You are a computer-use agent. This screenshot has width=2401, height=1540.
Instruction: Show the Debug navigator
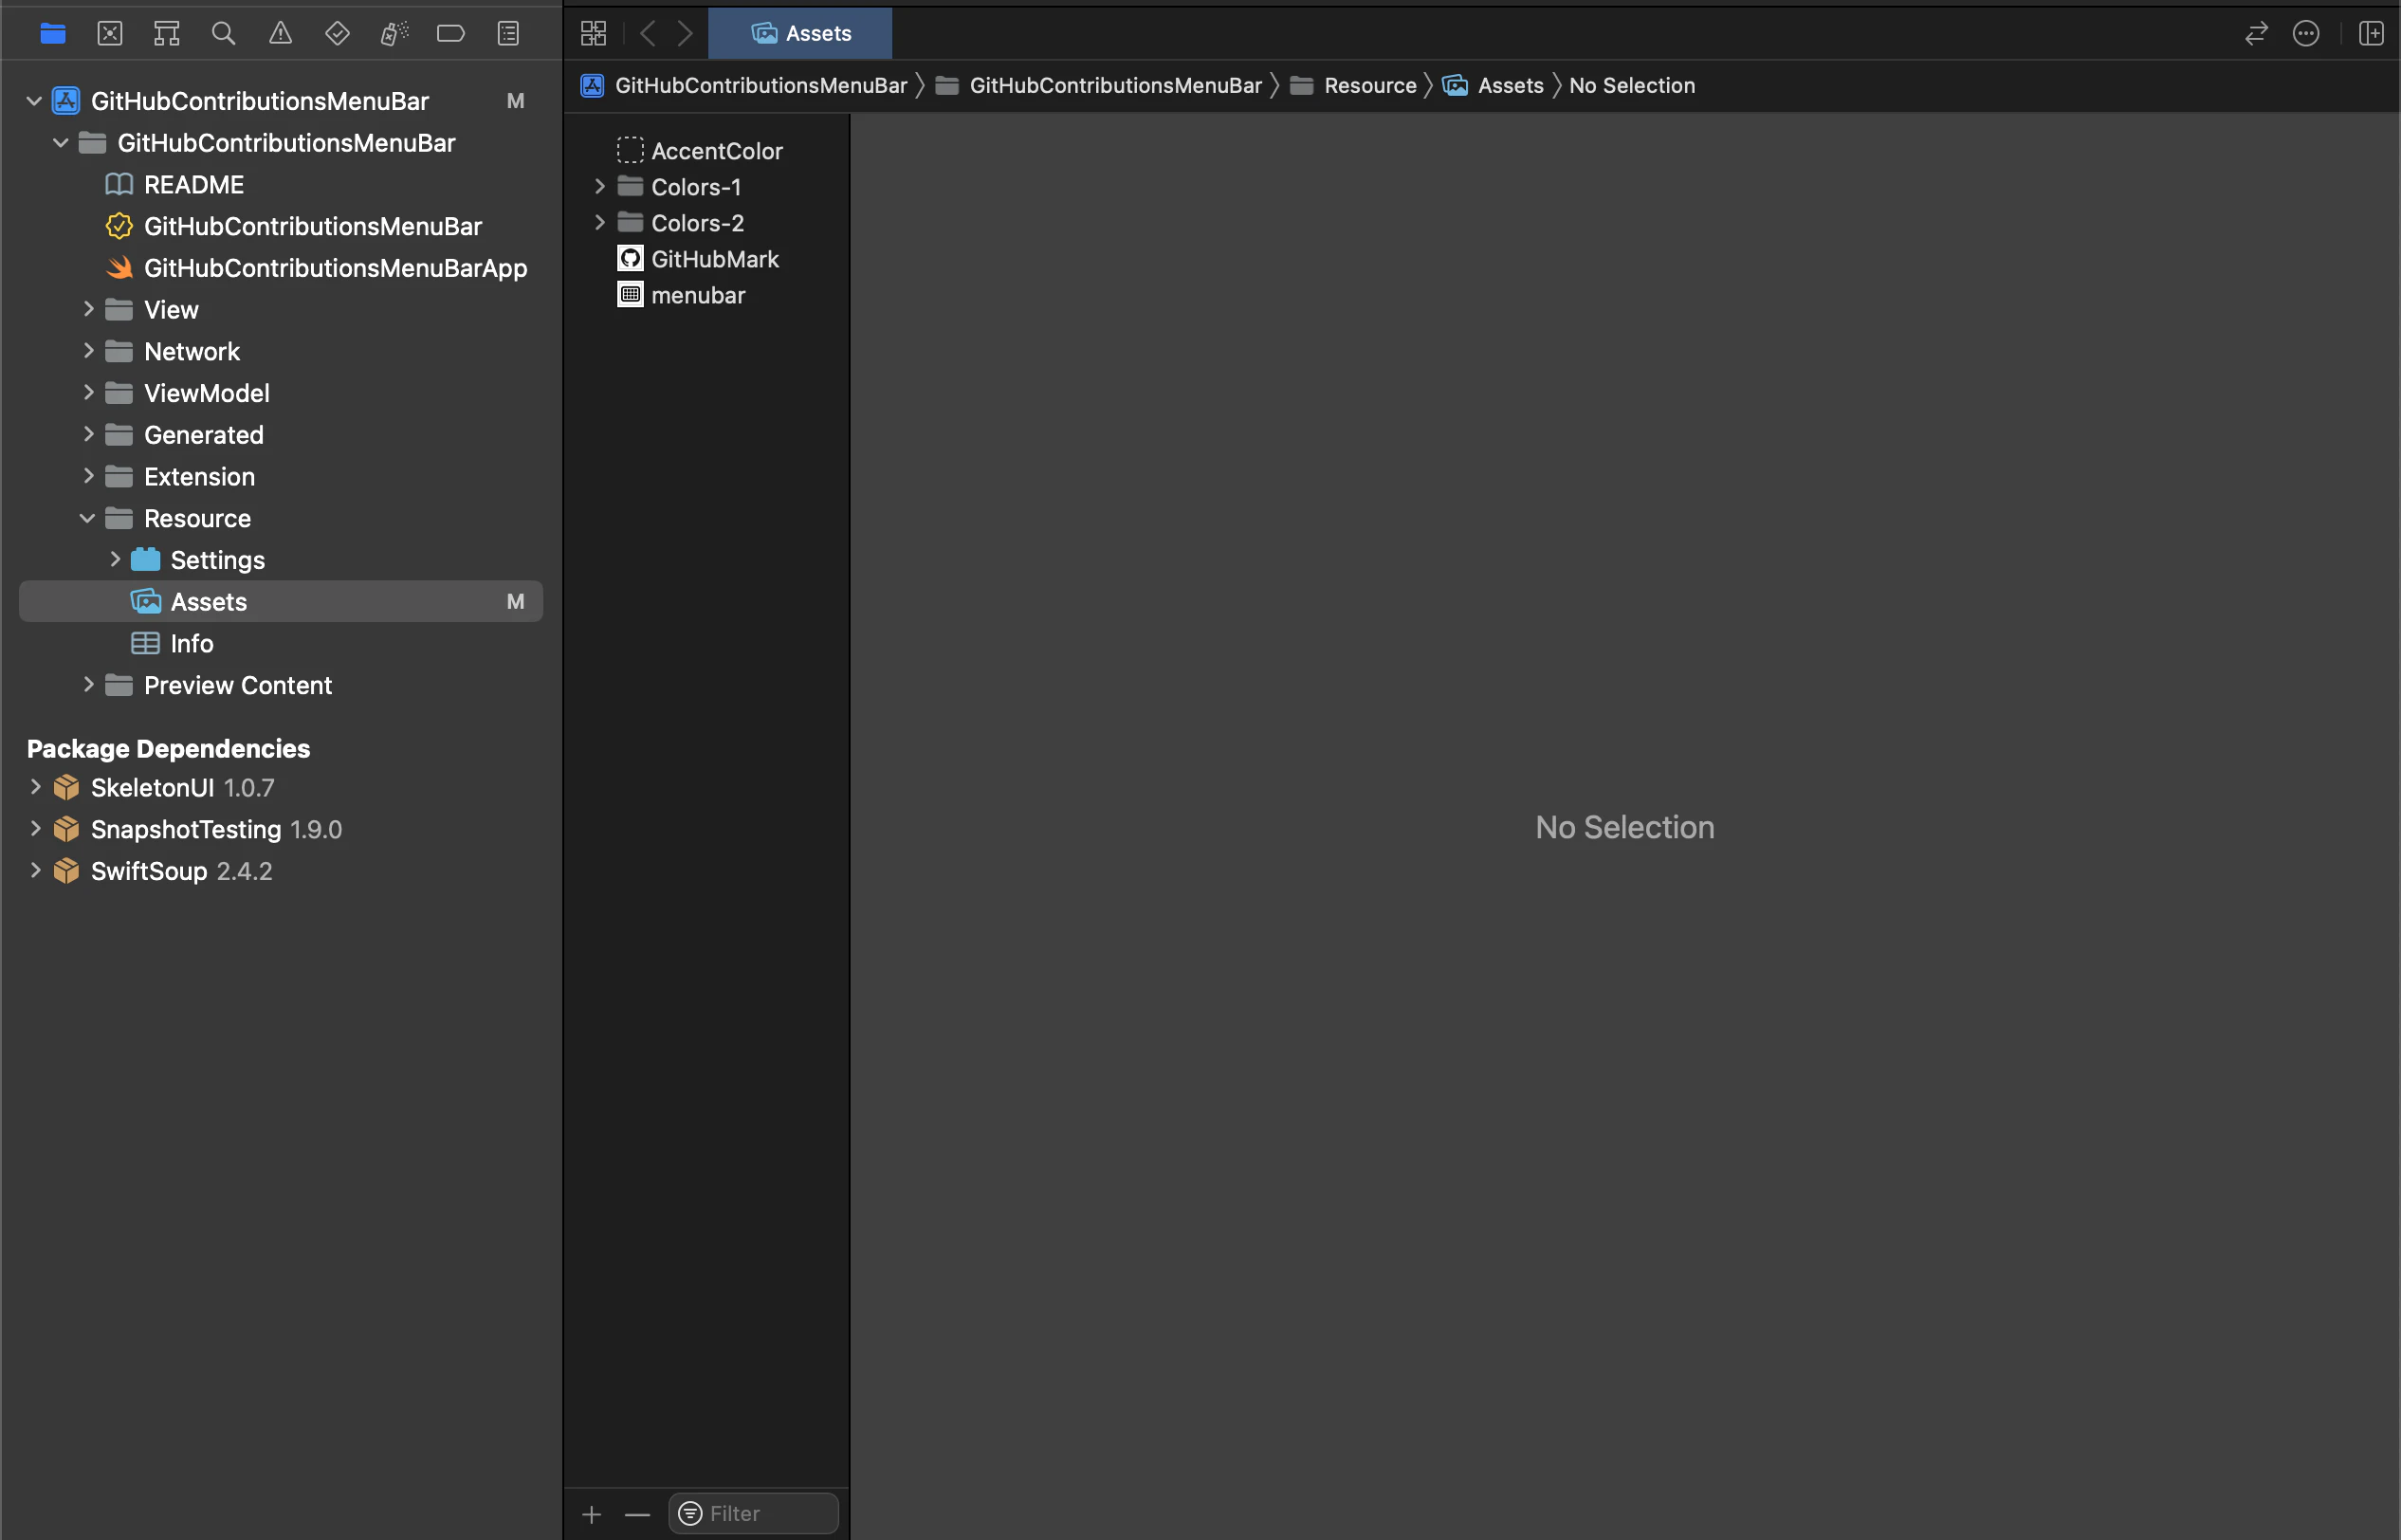pos(394,33)
